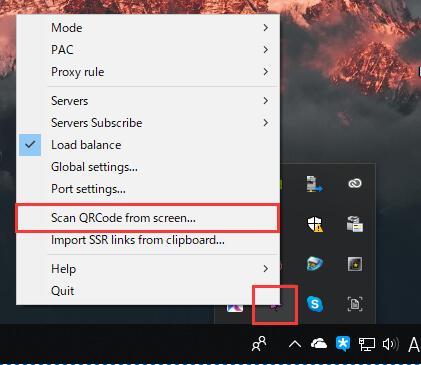Image resolution: width=421 pixels, height=365 pixels.
Task: Open the Servers Subscribe submenu
Action: pos(148,123)
